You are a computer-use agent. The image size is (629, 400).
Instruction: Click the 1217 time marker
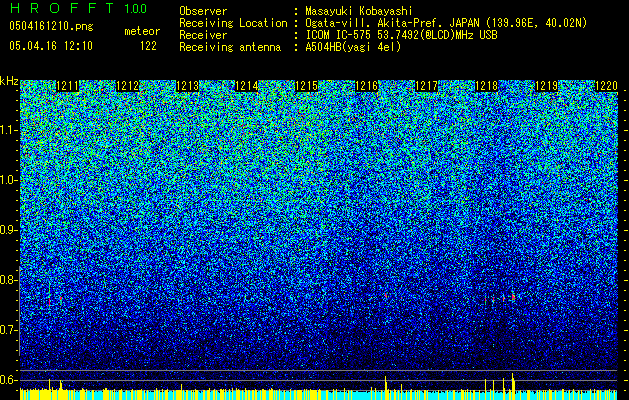[426, 86]
